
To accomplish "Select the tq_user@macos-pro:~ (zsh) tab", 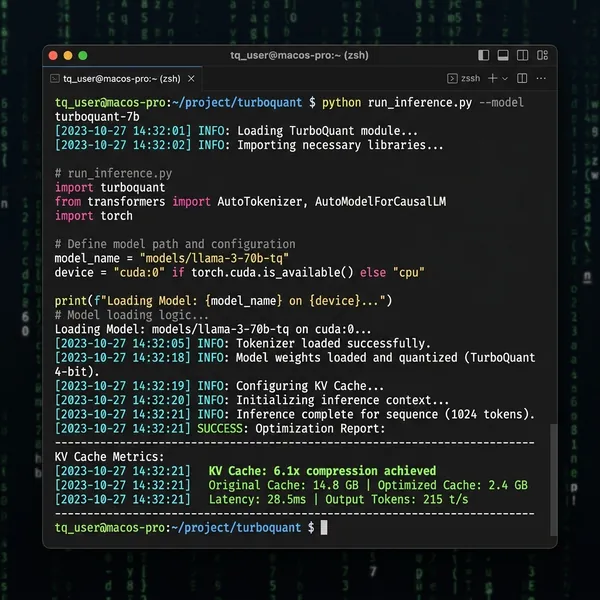I will tap(122, 79).
